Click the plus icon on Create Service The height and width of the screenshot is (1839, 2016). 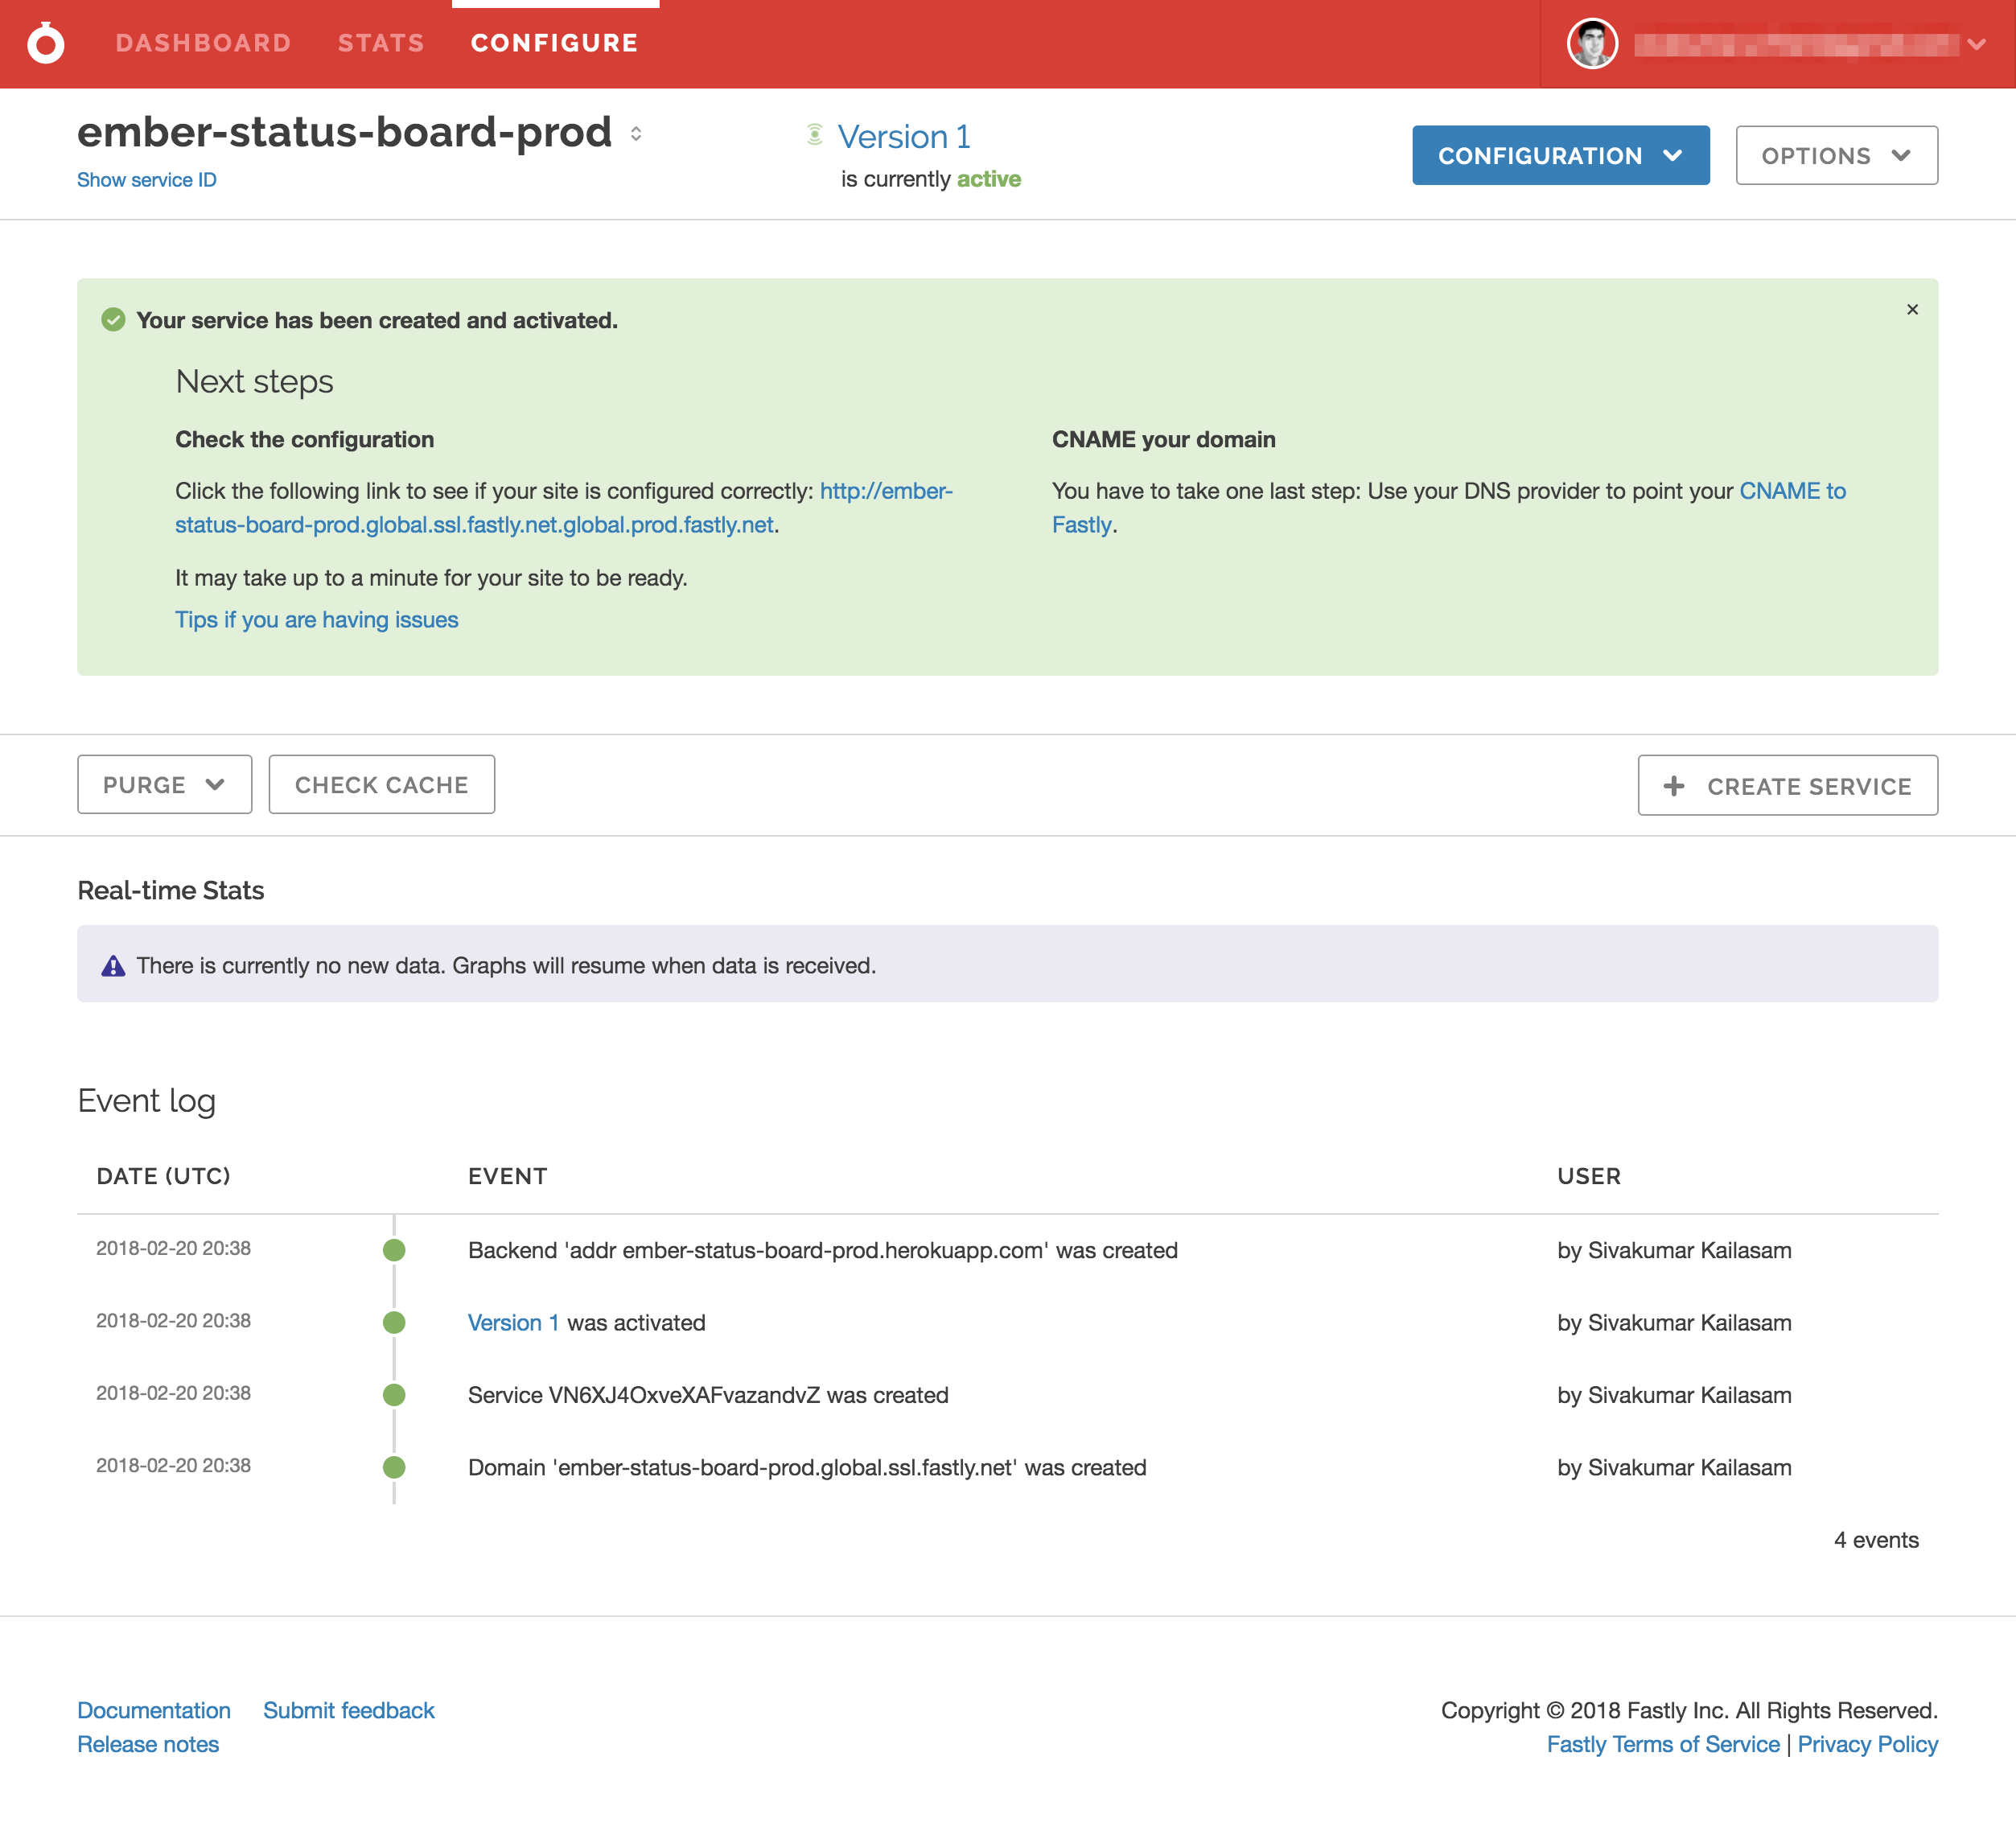coord(1674,786)
